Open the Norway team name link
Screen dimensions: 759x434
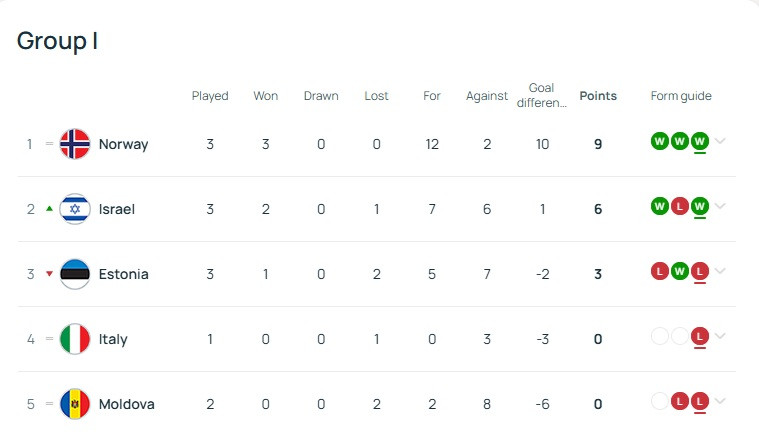pos(123,144)
